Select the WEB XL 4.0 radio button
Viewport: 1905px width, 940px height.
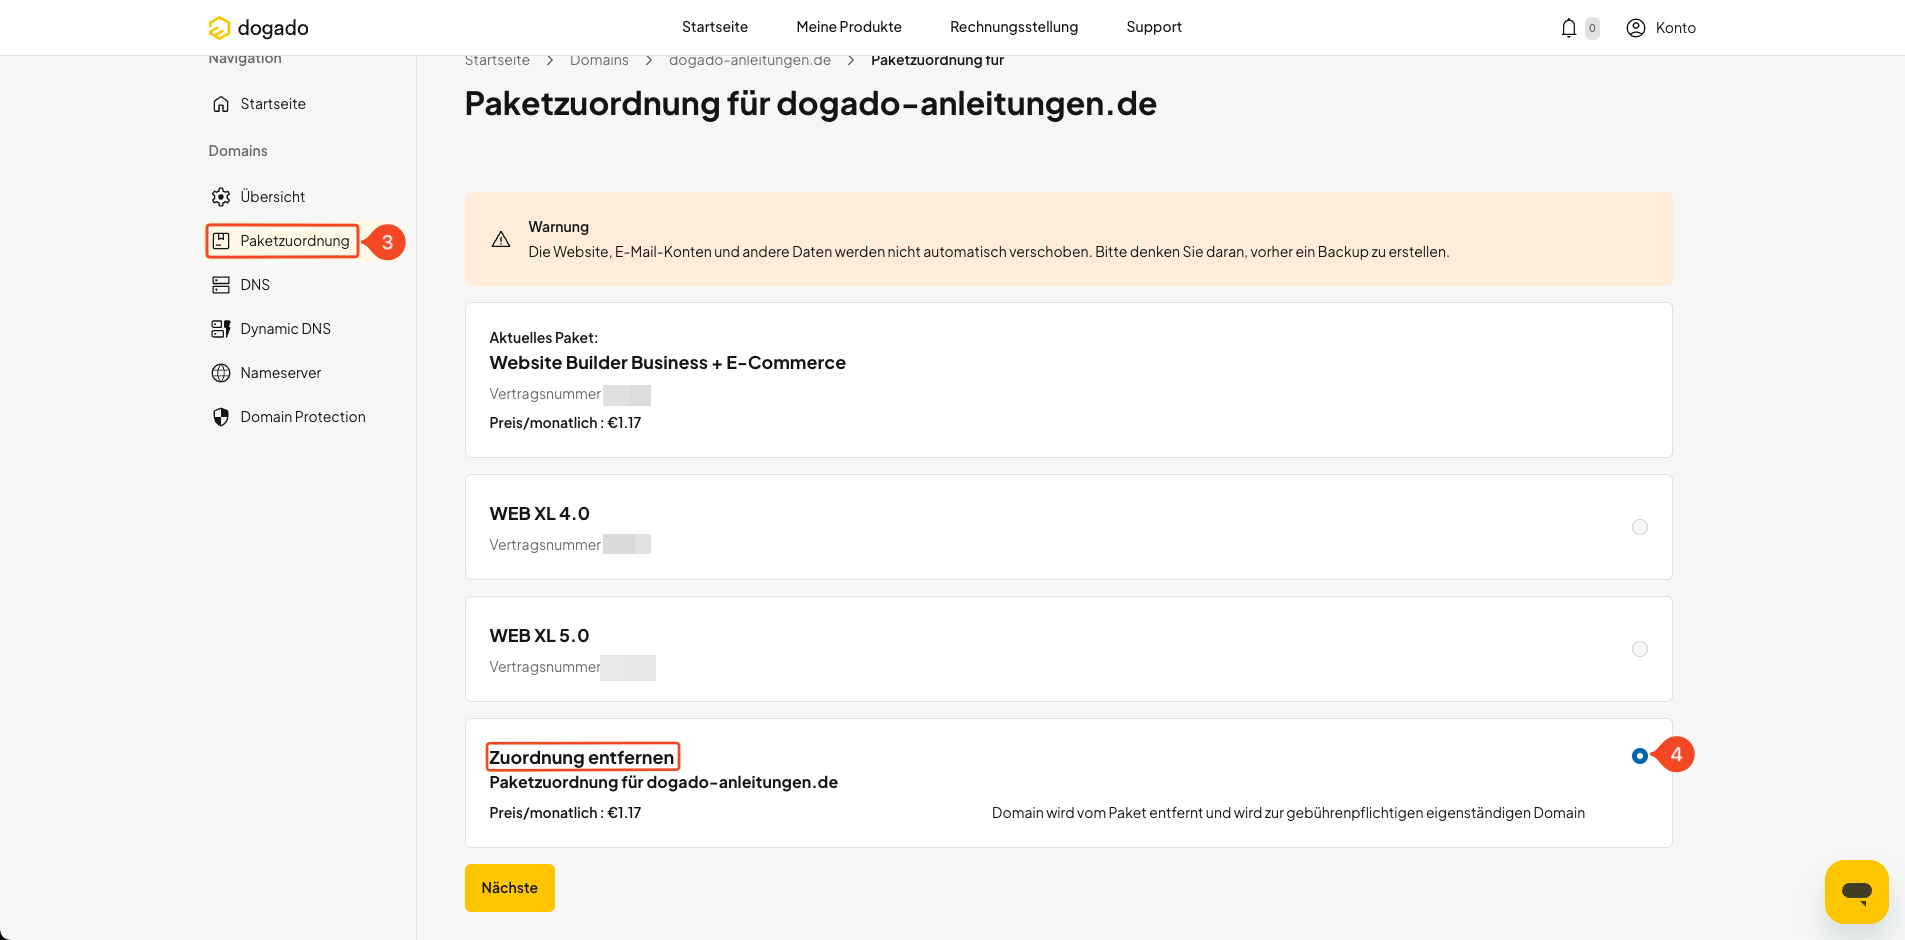[1640, 527]
